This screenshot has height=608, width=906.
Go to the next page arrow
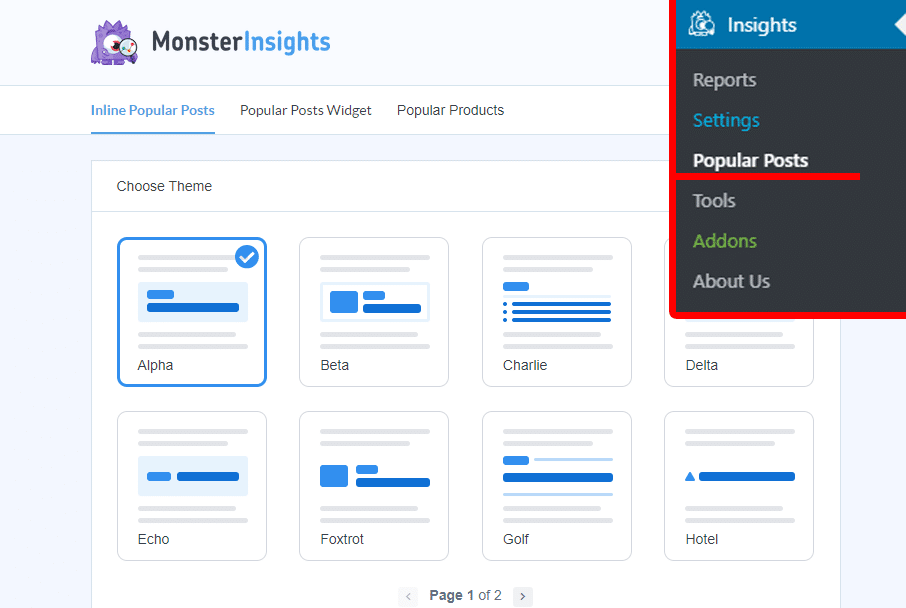[523, 596]
